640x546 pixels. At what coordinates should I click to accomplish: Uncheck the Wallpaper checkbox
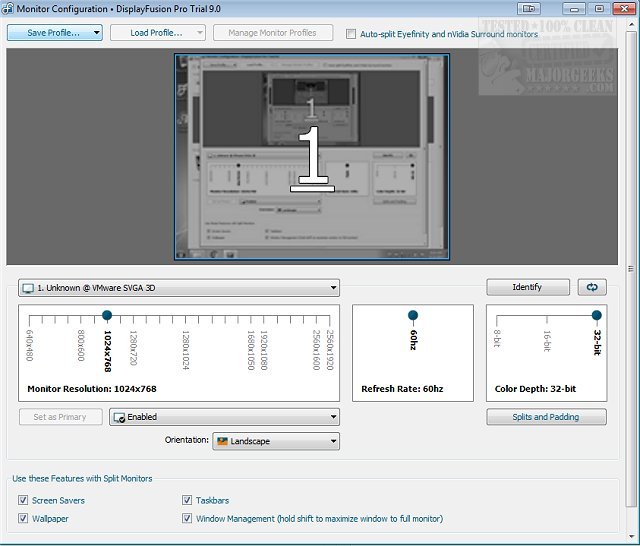pos(23,518)
